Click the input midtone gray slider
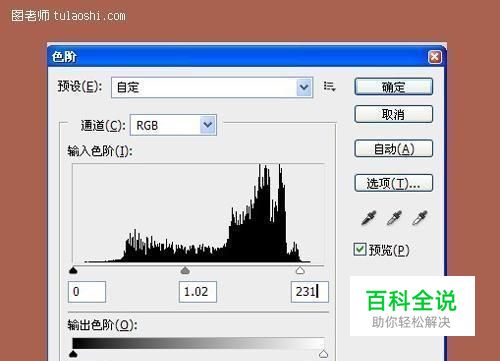500x361 pixels. (185, 270)
